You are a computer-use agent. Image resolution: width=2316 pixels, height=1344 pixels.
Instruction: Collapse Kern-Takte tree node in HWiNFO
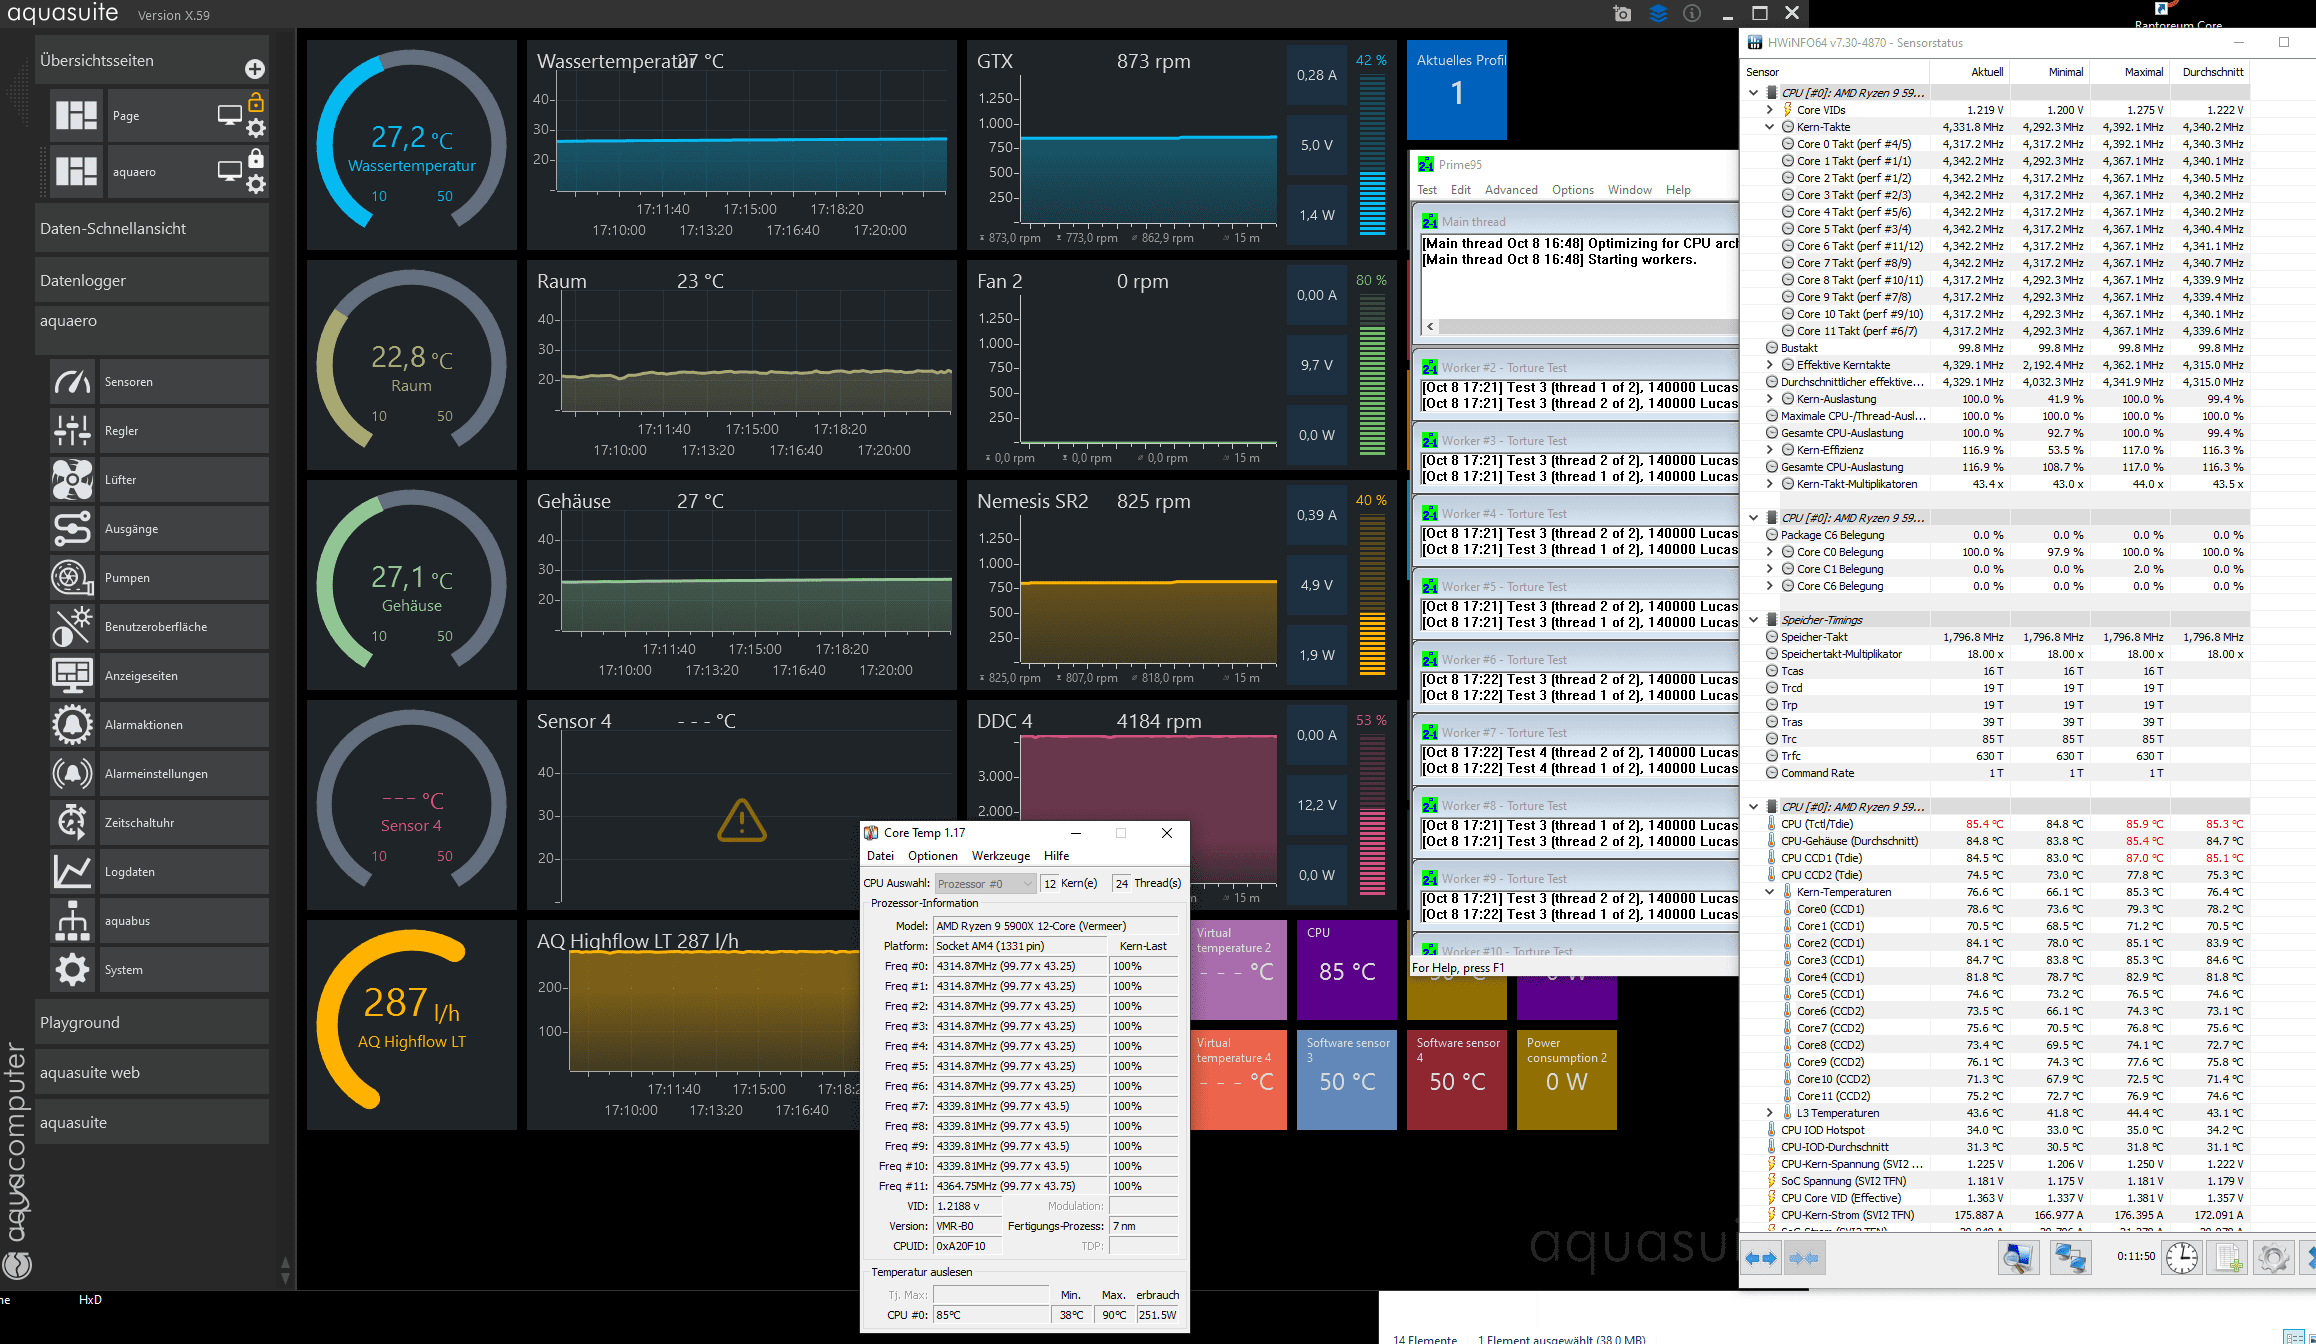[1770, 127]
